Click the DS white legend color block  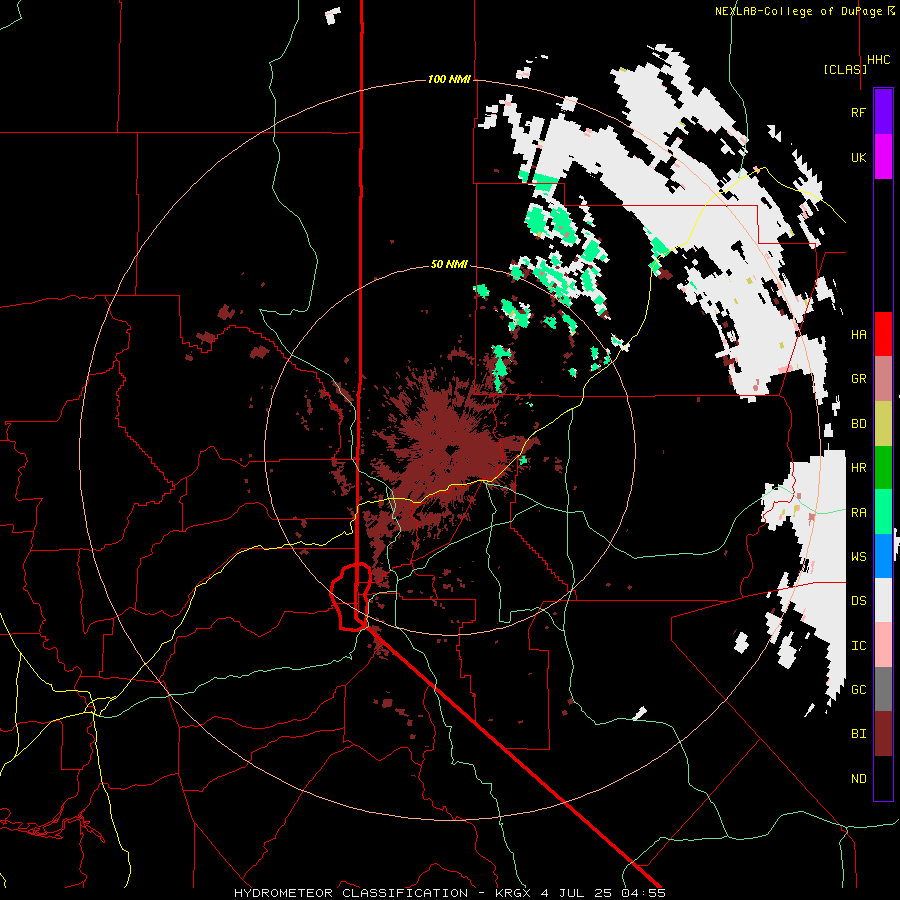pyautogui.click(x=883, y=600)
